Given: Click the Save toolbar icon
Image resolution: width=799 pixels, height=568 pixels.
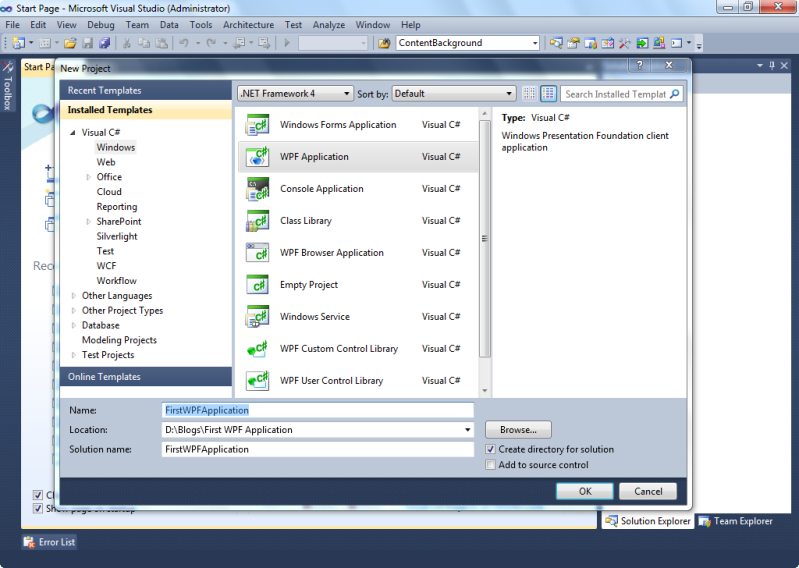Looking at the screenshot, I should (88, 43).
